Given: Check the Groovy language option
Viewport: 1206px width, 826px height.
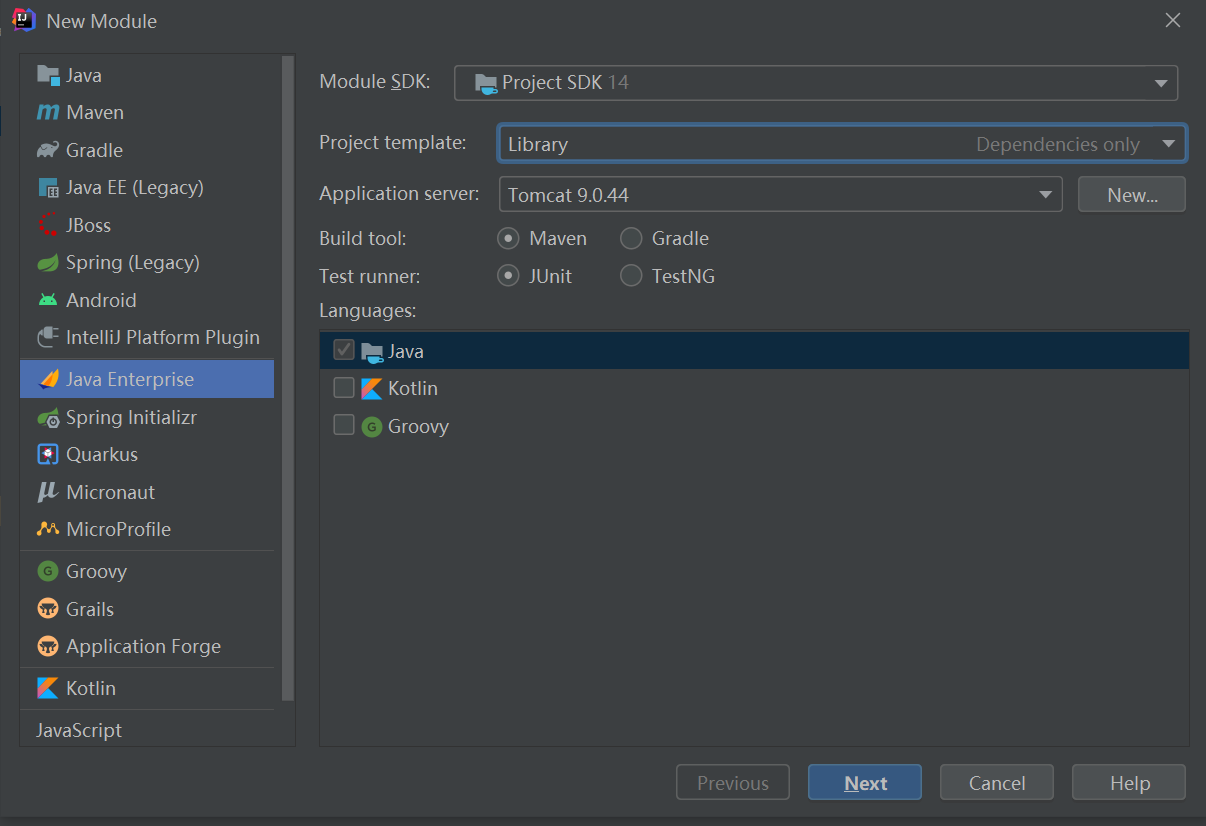Looking at the screenshot, I should (x=344, y=425).
